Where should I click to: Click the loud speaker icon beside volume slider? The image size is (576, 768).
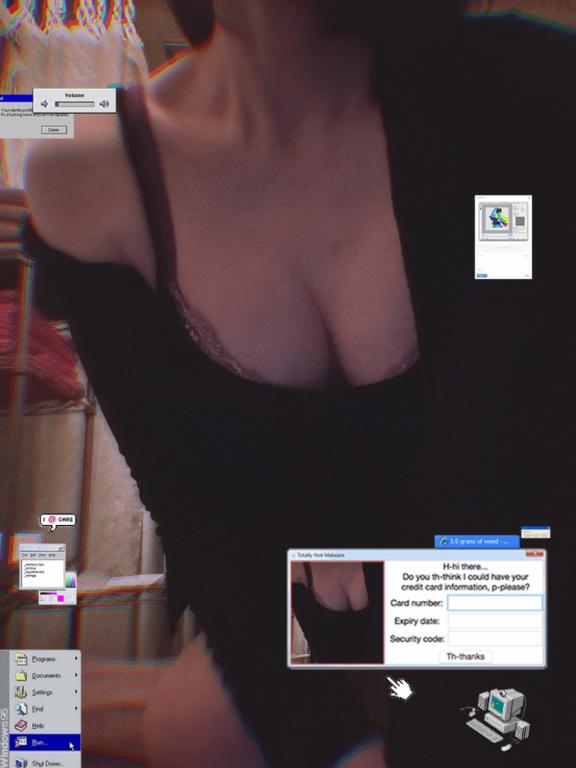pyautogui.click(x=104, y=104)
